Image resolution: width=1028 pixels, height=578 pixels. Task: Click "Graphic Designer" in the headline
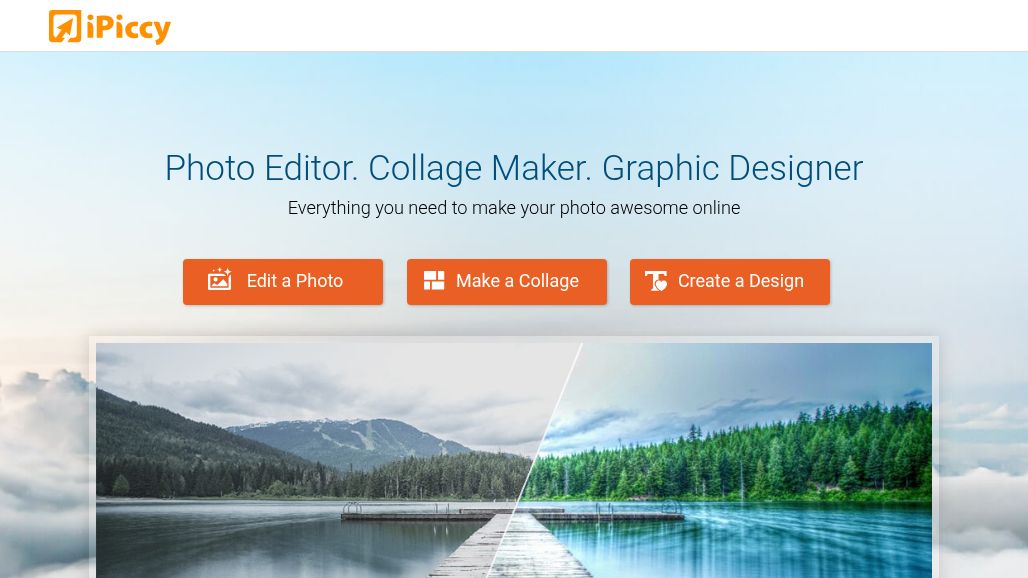point(732,168)
